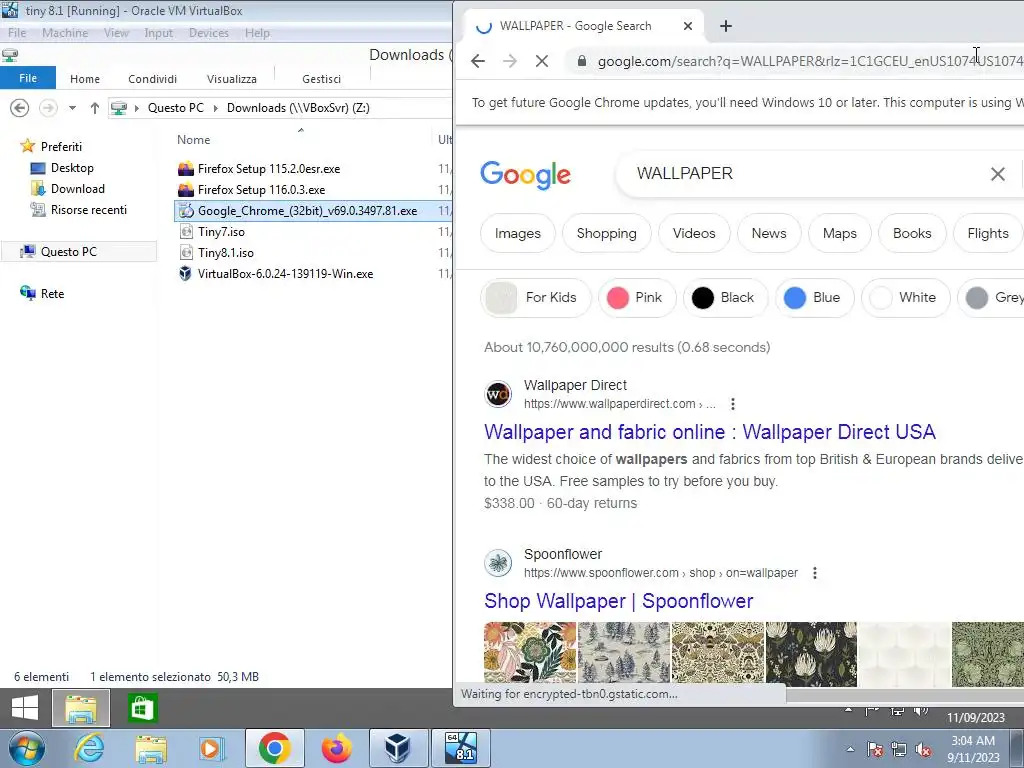Go back in Explorer window
The image size is (1024, 768).
click(x=20, y=108)
